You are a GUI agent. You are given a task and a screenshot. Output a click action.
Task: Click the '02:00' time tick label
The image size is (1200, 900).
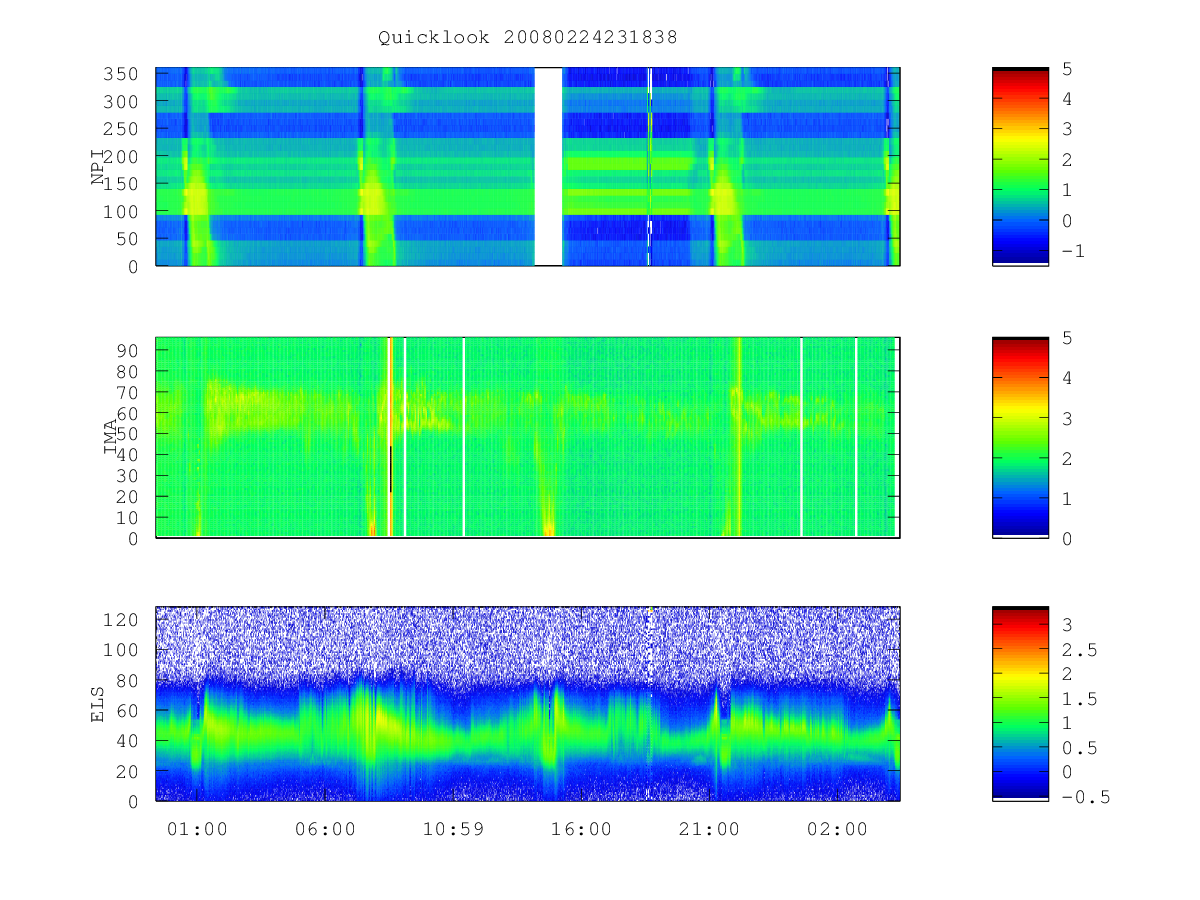point(837,829)
